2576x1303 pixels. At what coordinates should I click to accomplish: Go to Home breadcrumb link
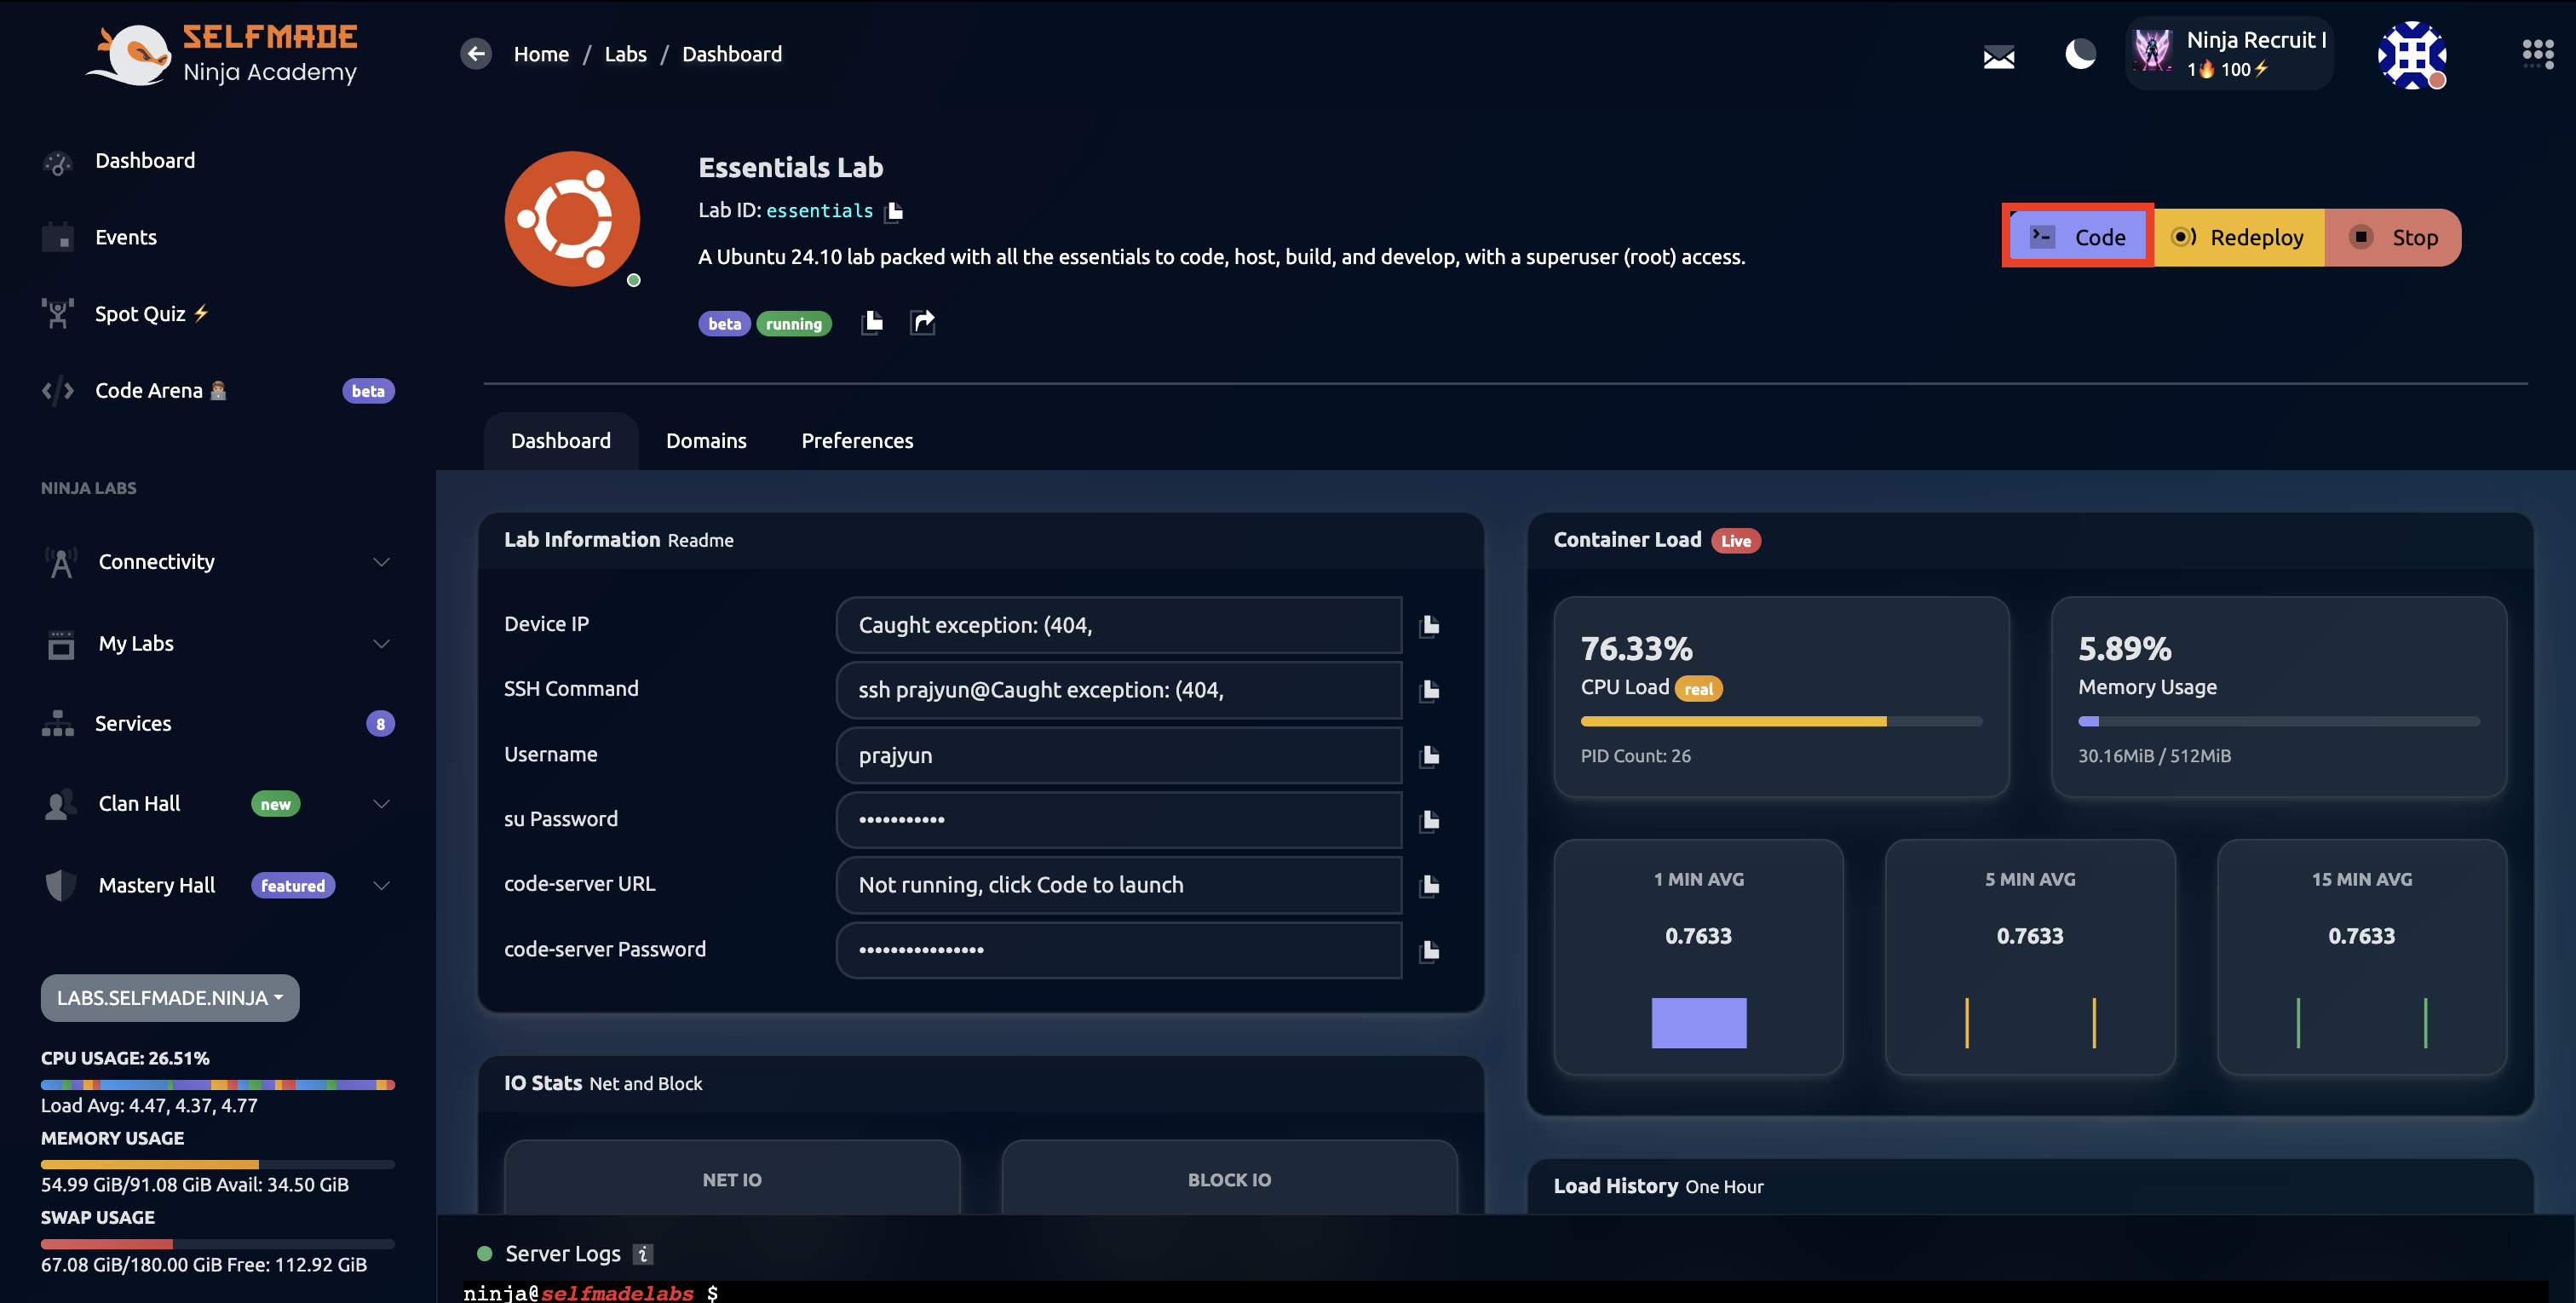click(x=541, y=54)
